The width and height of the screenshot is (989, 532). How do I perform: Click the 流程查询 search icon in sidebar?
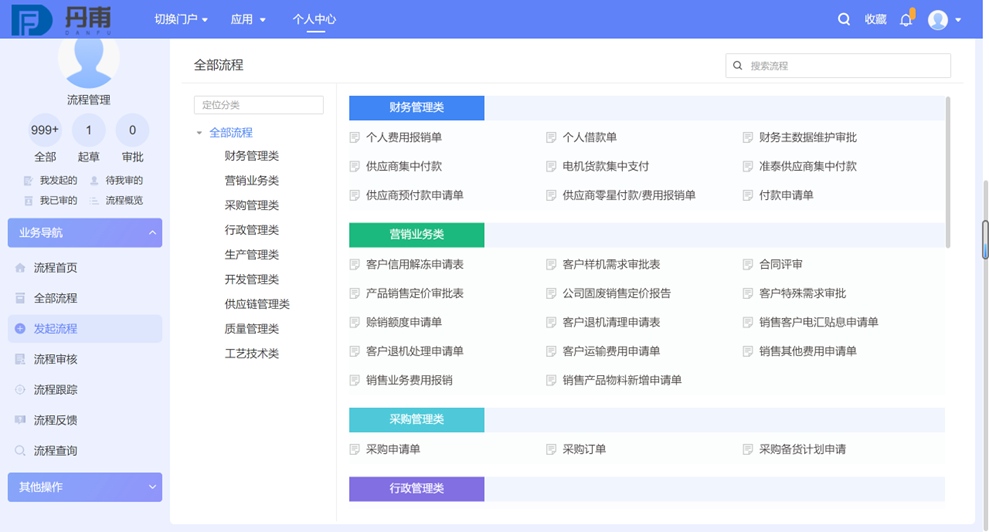pos(20,451)
